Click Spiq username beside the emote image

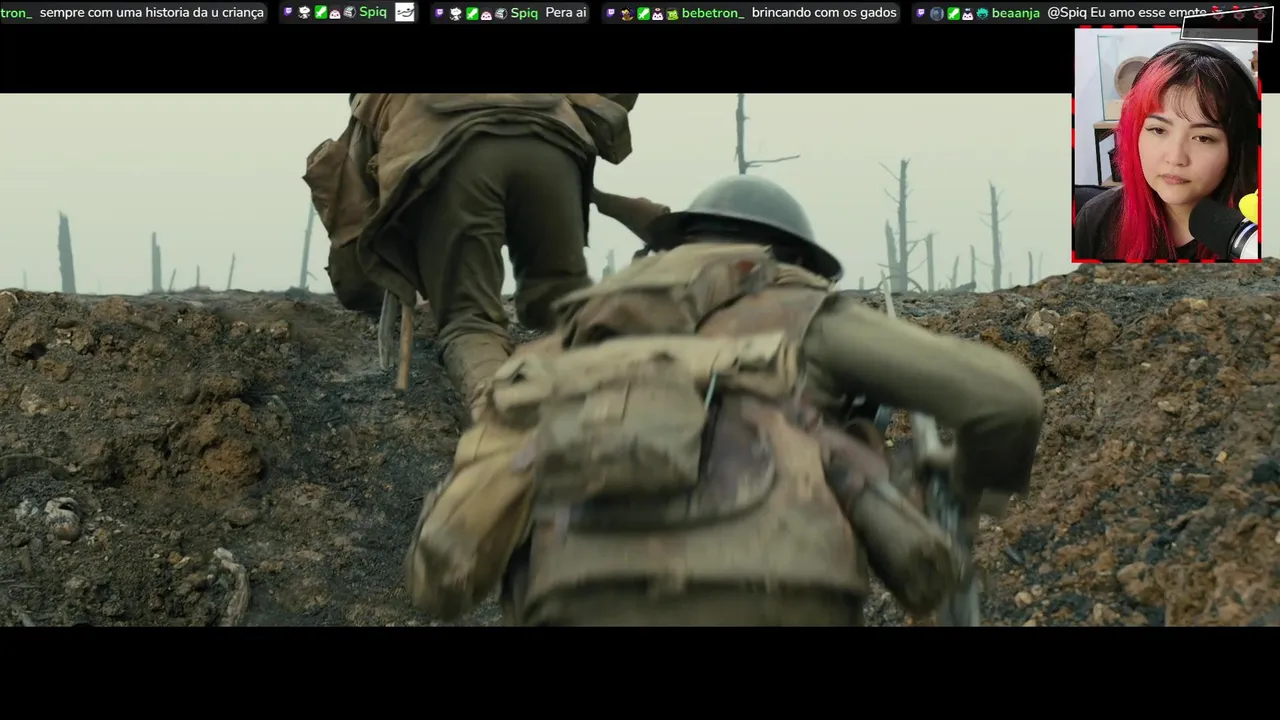(373, 13)
